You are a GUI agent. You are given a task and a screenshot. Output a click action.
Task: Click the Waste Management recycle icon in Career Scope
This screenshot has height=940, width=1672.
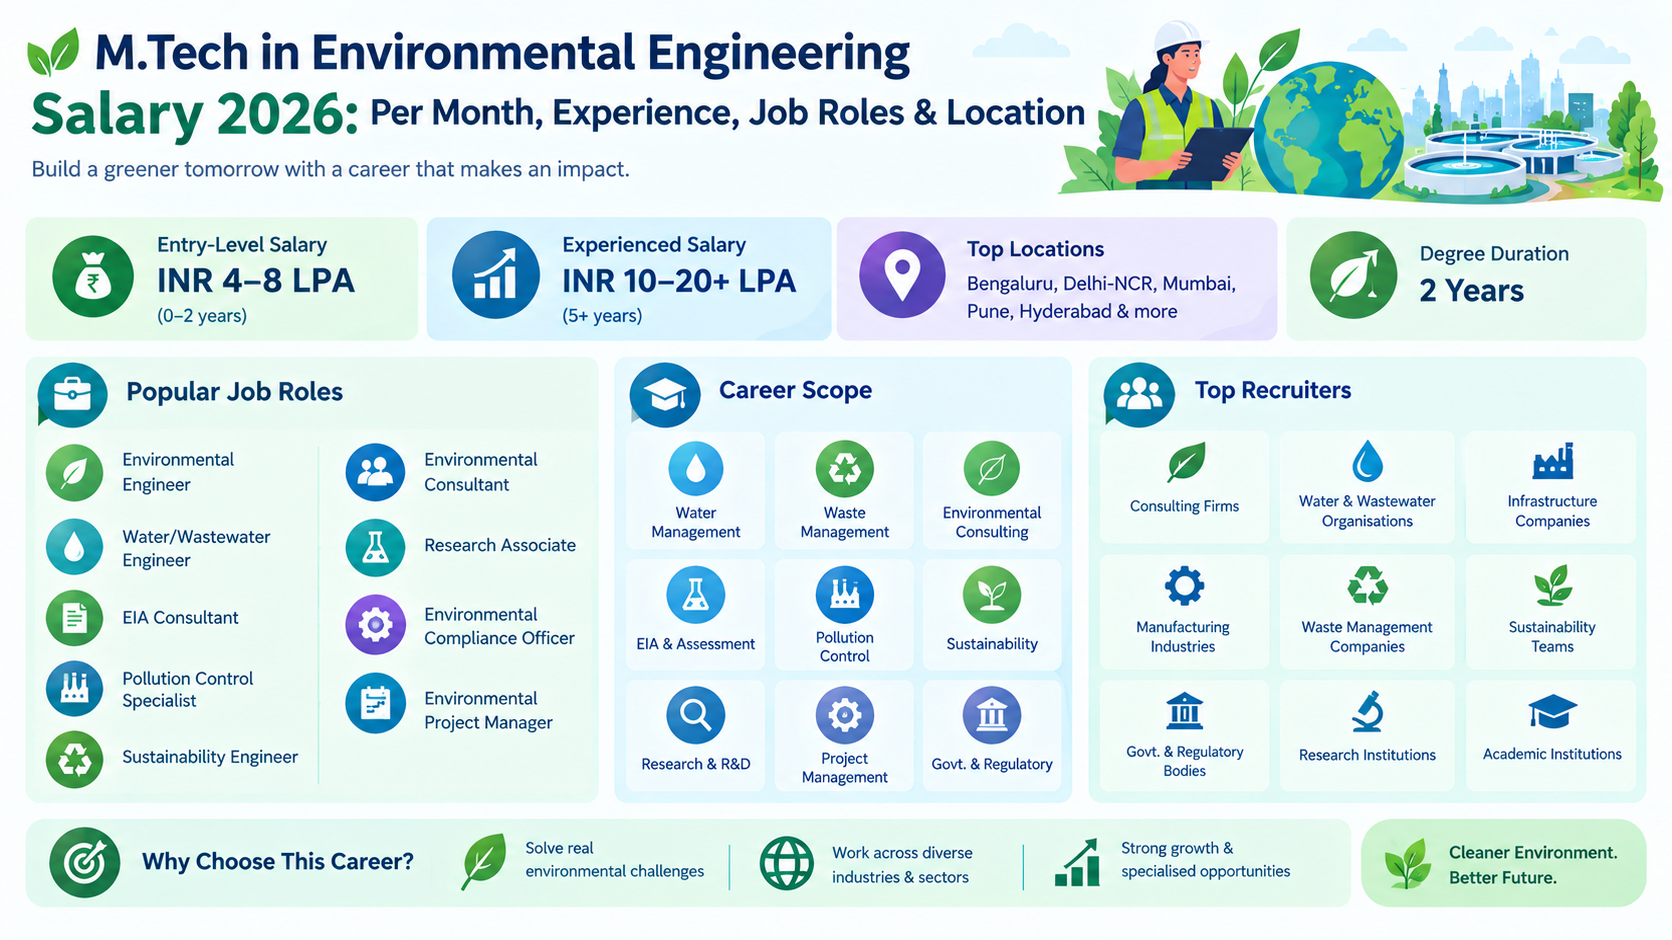click(845, 468)
